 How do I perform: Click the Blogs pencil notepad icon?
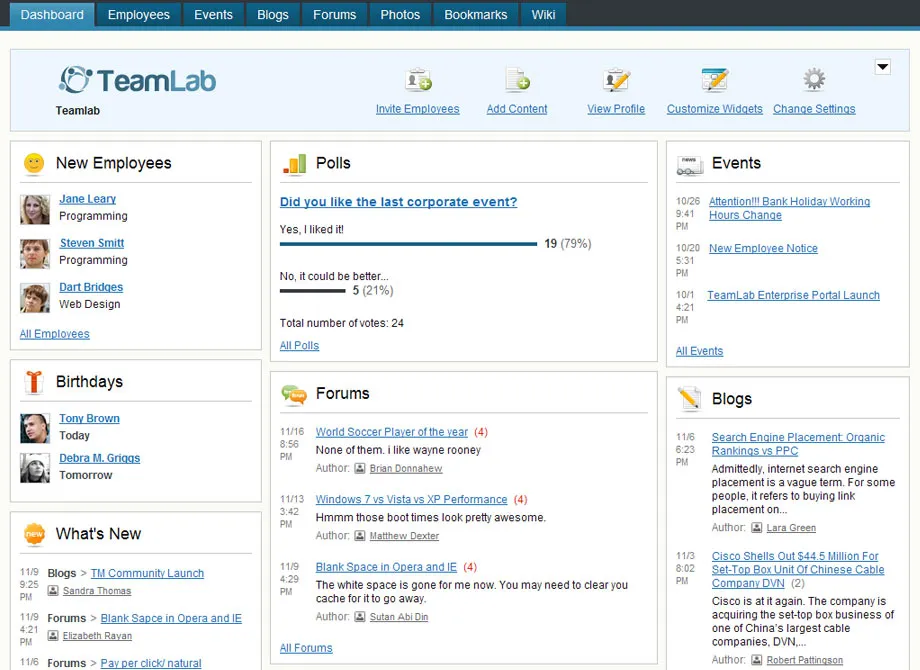pyautogui.click(x=690, y=399)
